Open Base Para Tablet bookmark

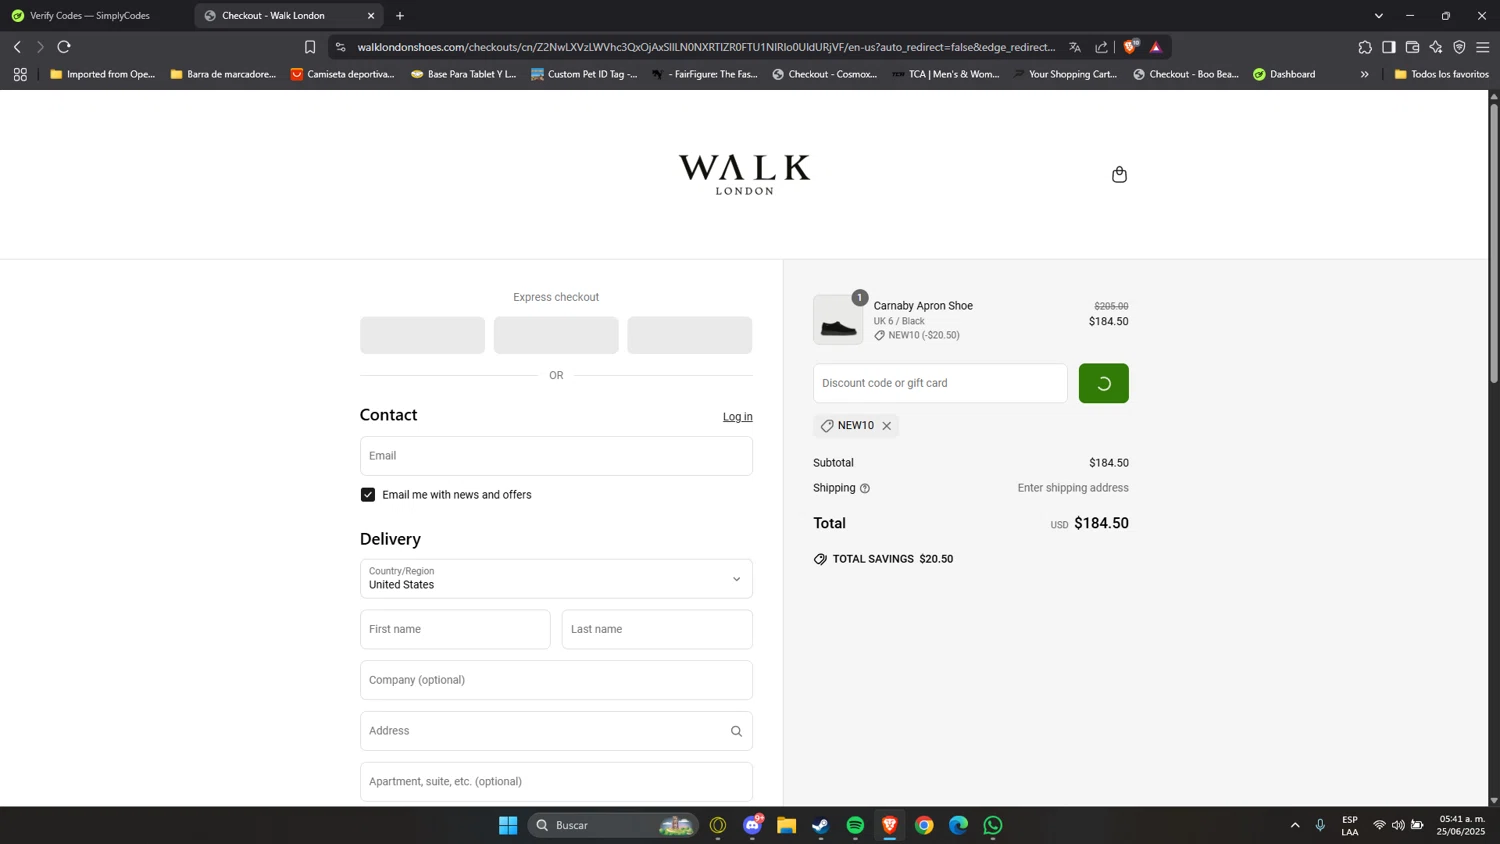click(x=463, y=74)
